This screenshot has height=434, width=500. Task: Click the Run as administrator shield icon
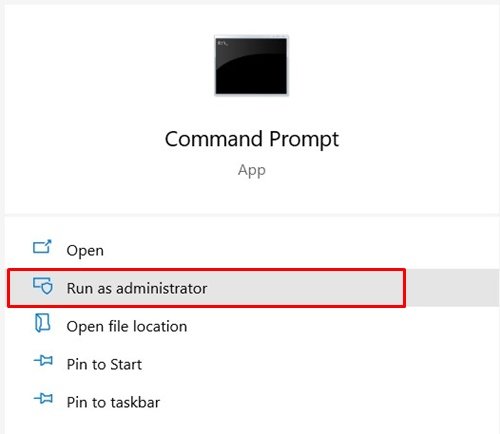click(x=43, y=286)
